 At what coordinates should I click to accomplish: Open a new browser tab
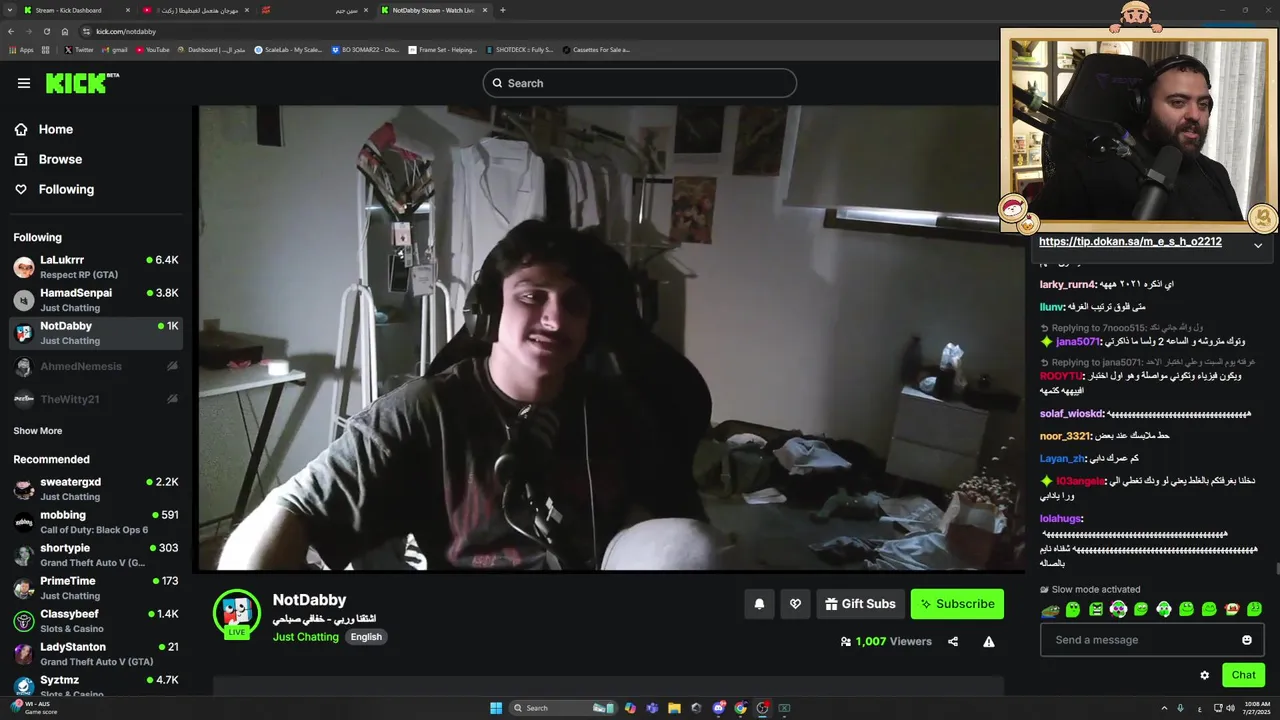(502, 10)
